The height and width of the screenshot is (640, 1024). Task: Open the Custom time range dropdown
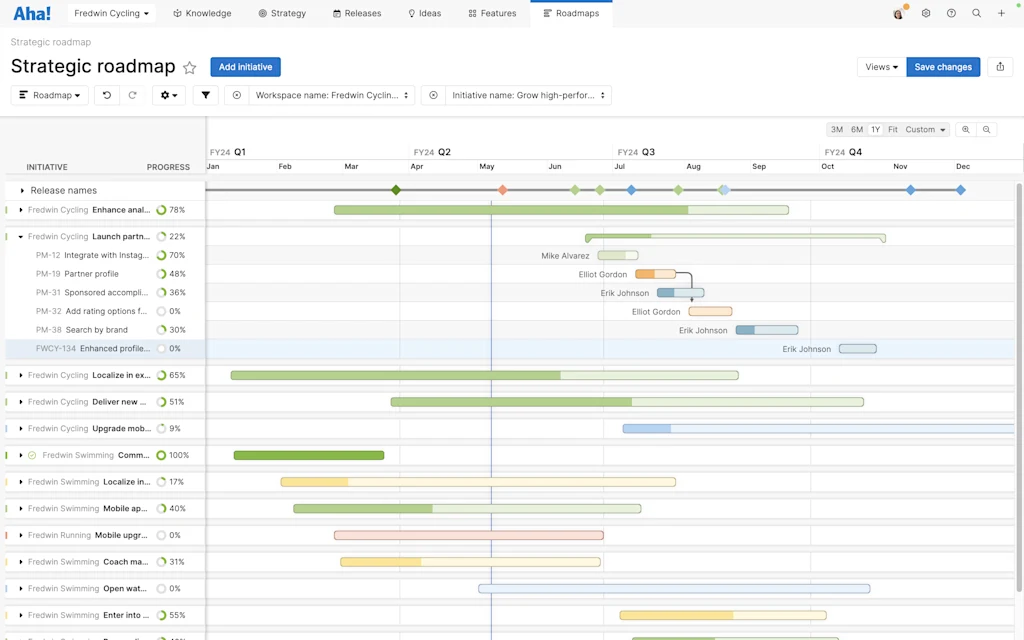coord(925,129)
